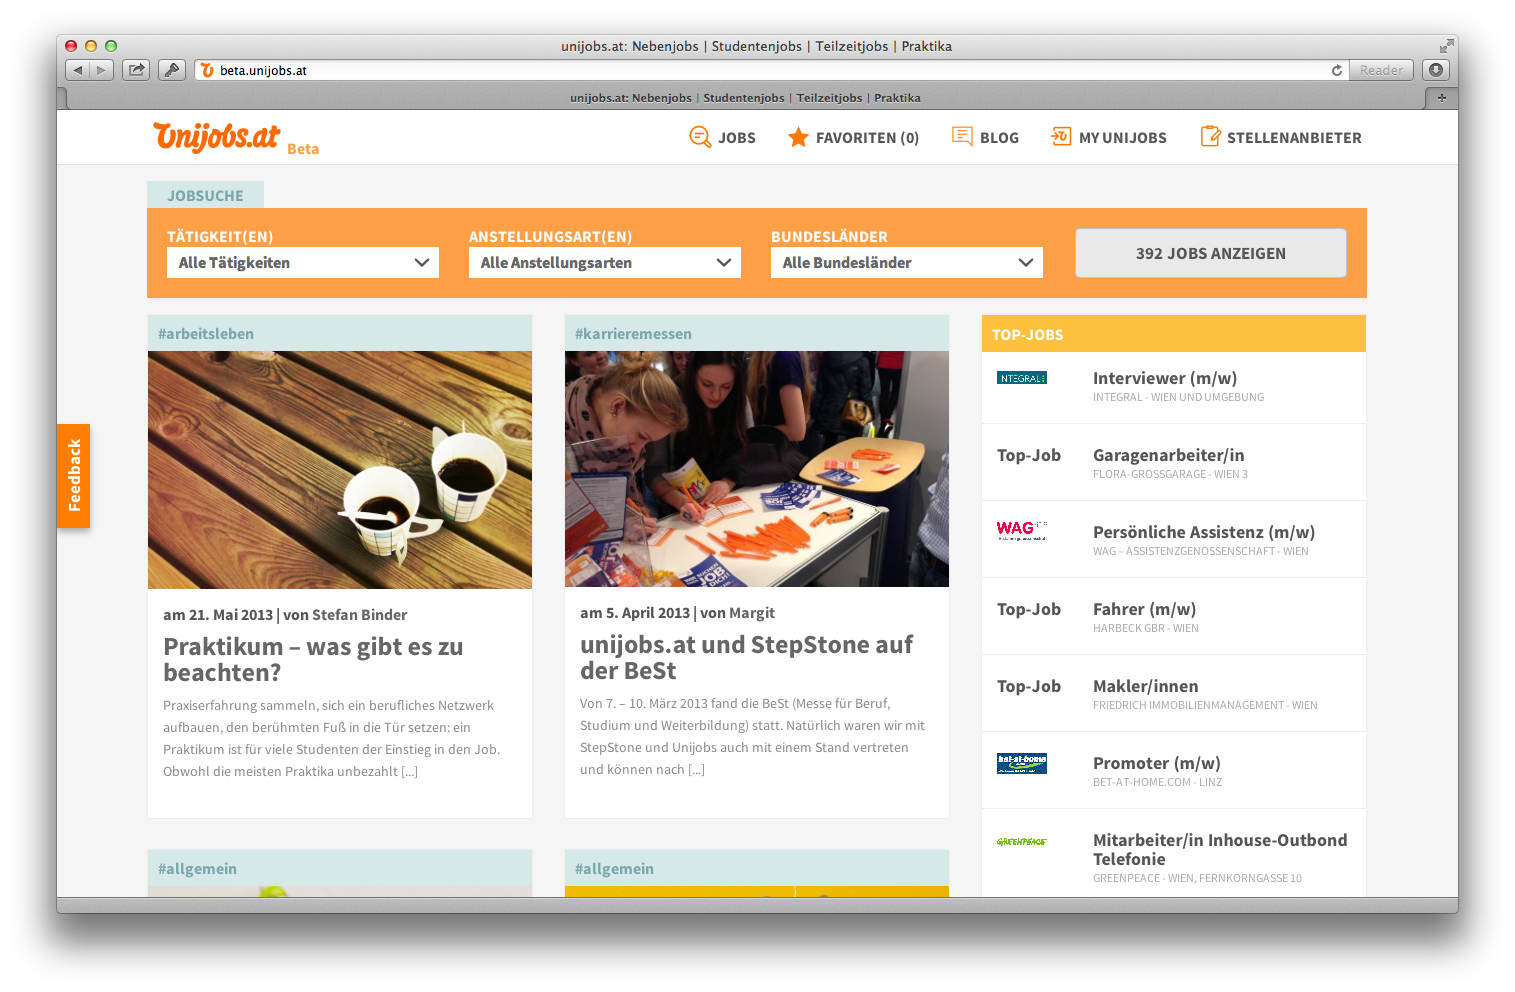The width and height of the screenshot is (1515, 992).
Task: Open the BLOG menu item
Action: pyautogui.click(x=999, y=138)
